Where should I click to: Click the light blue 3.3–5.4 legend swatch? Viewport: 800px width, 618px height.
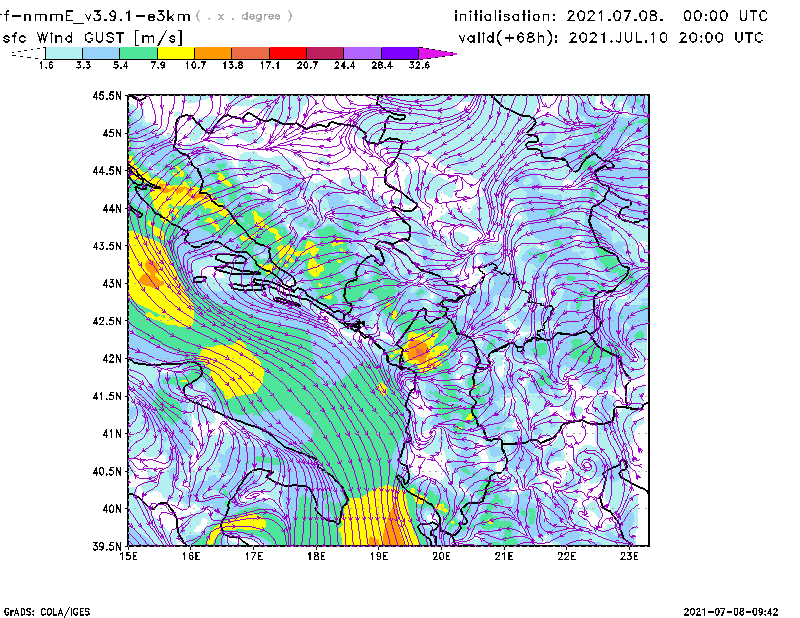[x=101, y=53]
